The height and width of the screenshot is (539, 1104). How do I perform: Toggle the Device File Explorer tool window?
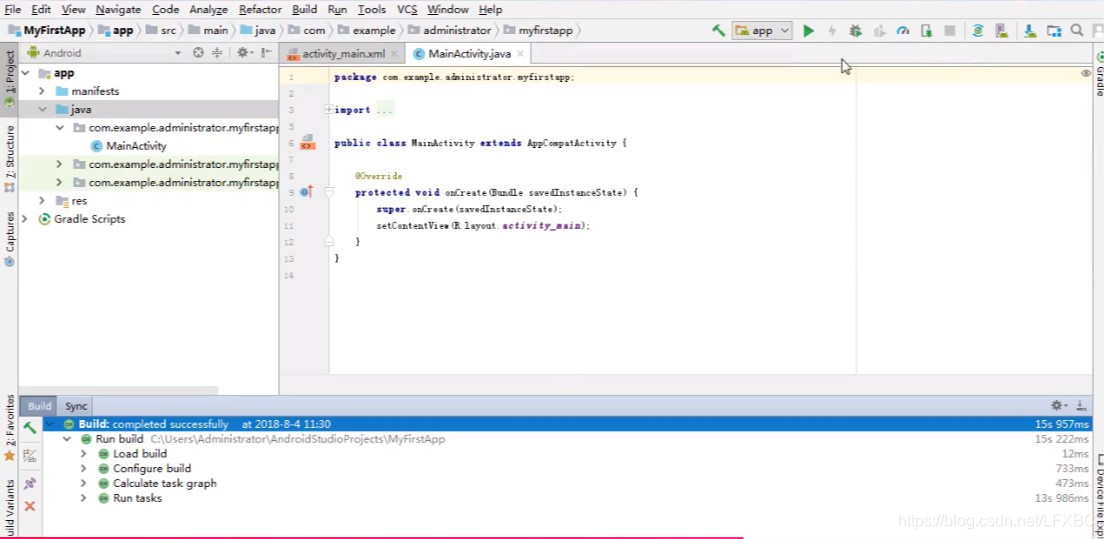1099,496
